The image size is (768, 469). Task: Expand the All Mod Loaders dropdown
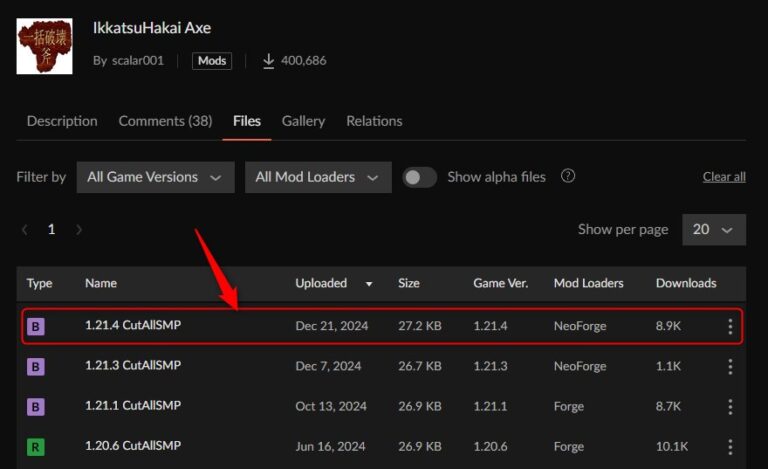316,177
